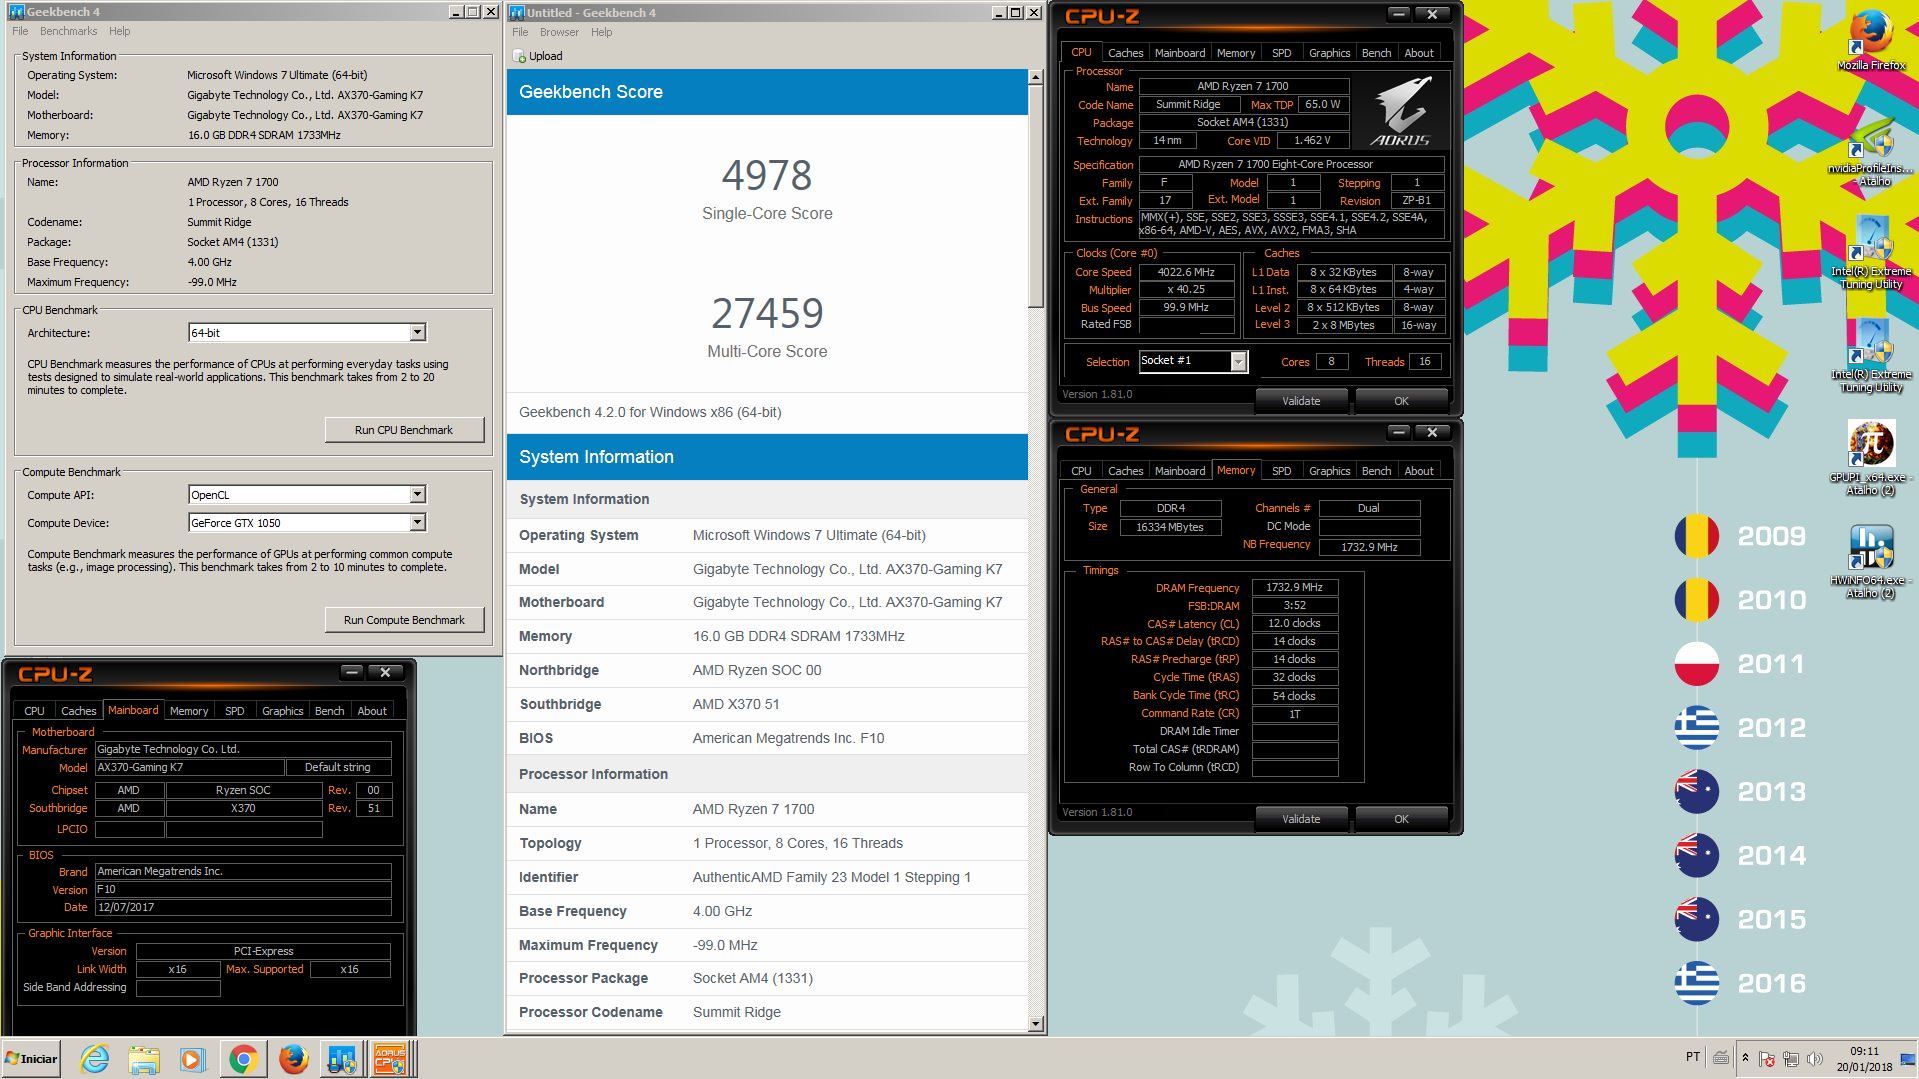Switch to AORUS CPU-Z taskbar button

(x=391, y=1059)
